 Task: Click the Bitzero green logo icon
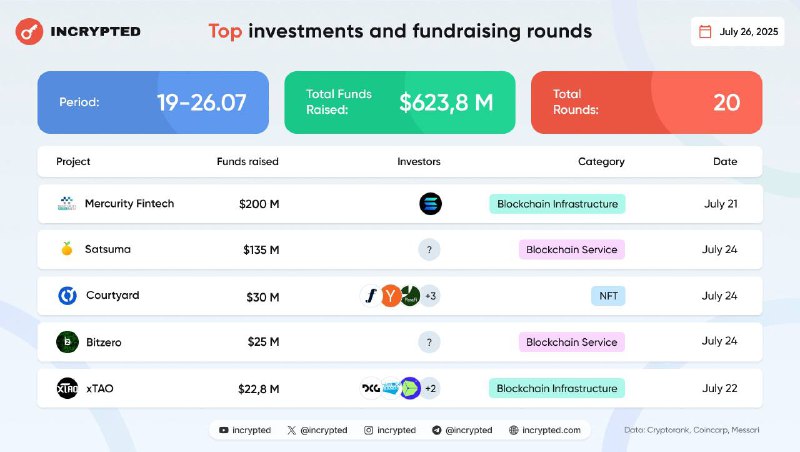[67, 342]
